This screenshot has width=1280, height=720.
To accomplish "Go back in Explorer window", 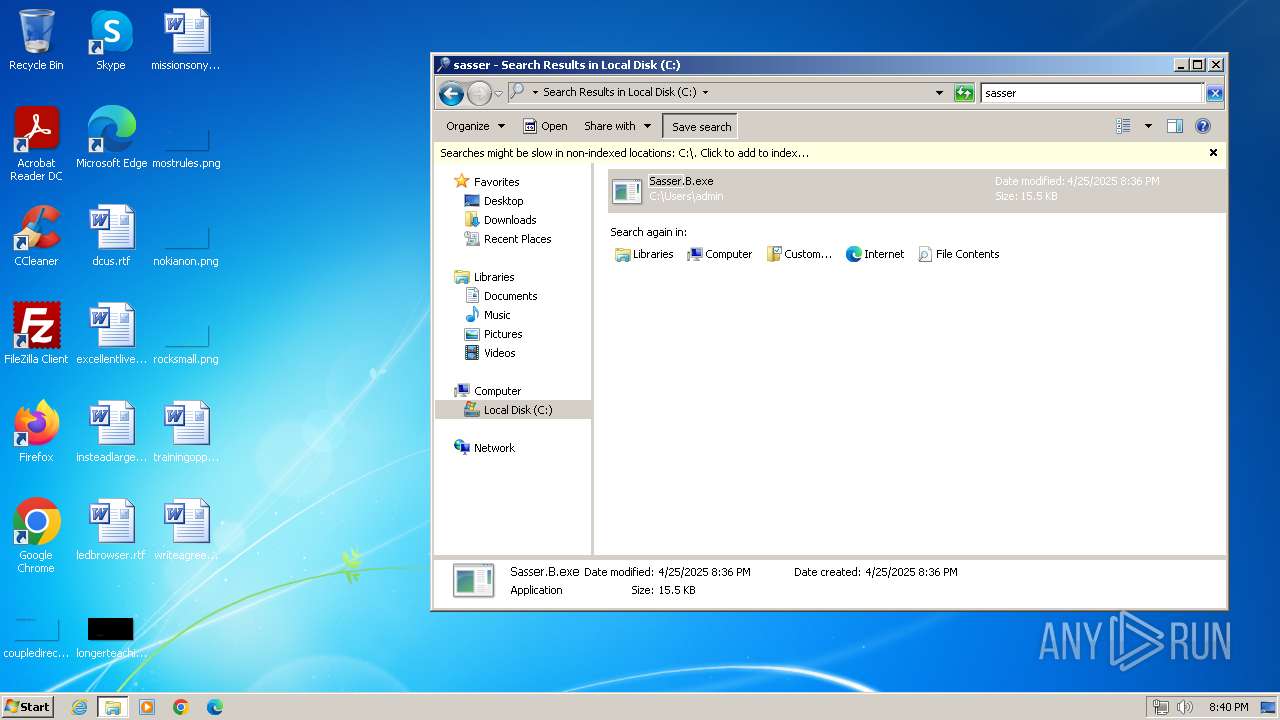I will point(451,94).
